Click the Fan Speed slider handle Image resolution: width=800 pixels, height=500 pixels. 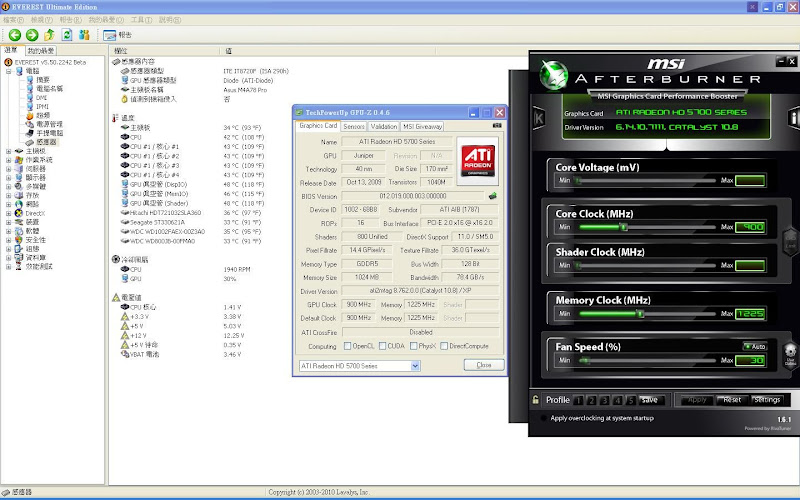584,360
